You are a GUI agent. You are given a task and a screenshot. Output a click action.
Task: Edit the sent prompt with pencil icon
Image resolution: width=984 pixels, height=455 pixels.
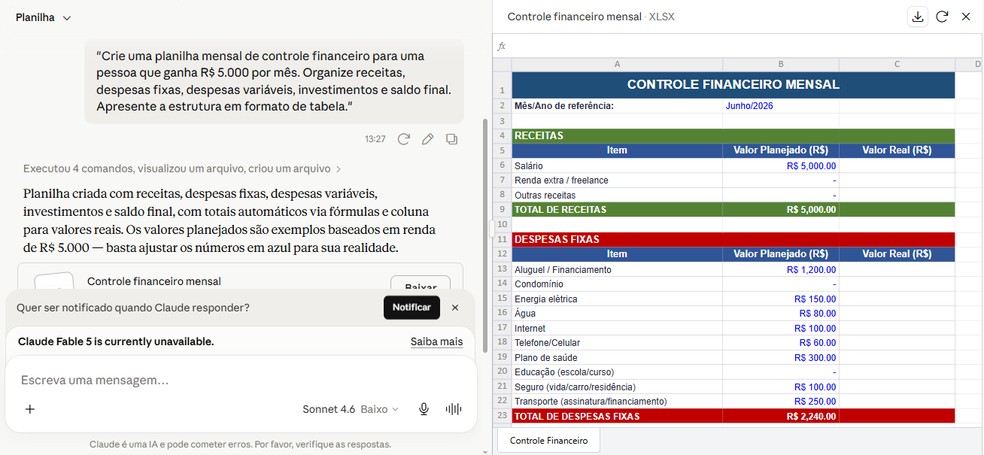pyautogui.click(x=427, y=139)
